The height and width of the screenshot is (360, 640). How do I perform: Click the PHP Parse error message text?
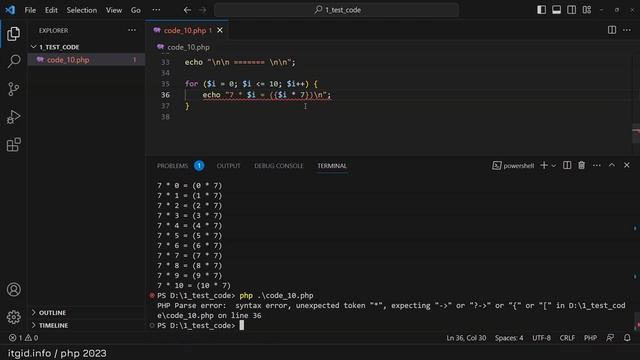(x=391, y=310)
